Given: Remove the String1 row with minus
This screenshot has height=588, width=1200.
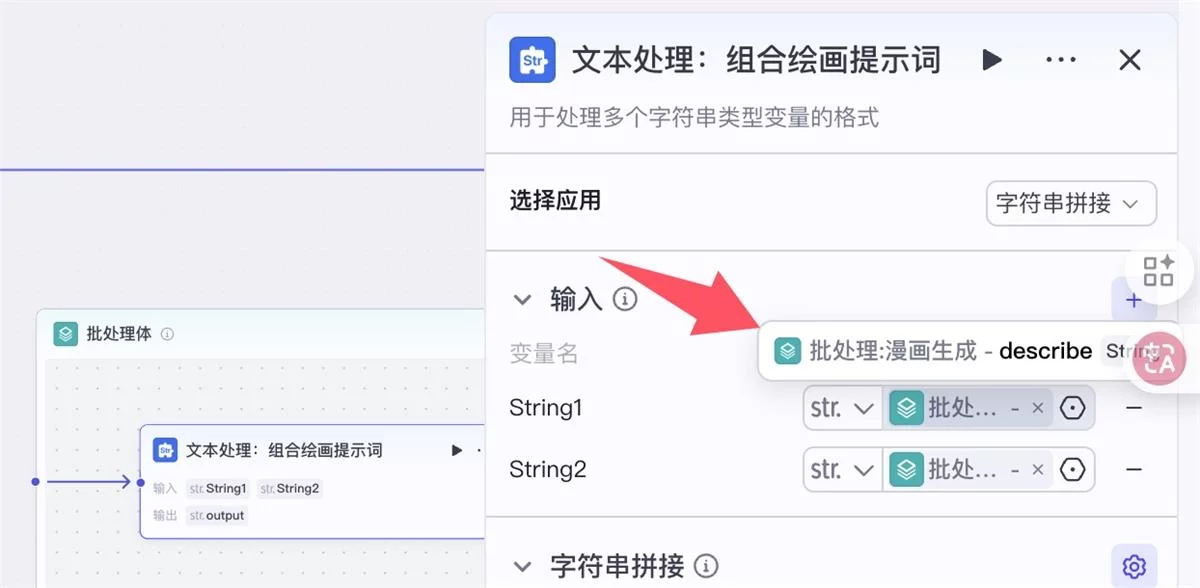Looking at the screenshot, I should 1133,408.
